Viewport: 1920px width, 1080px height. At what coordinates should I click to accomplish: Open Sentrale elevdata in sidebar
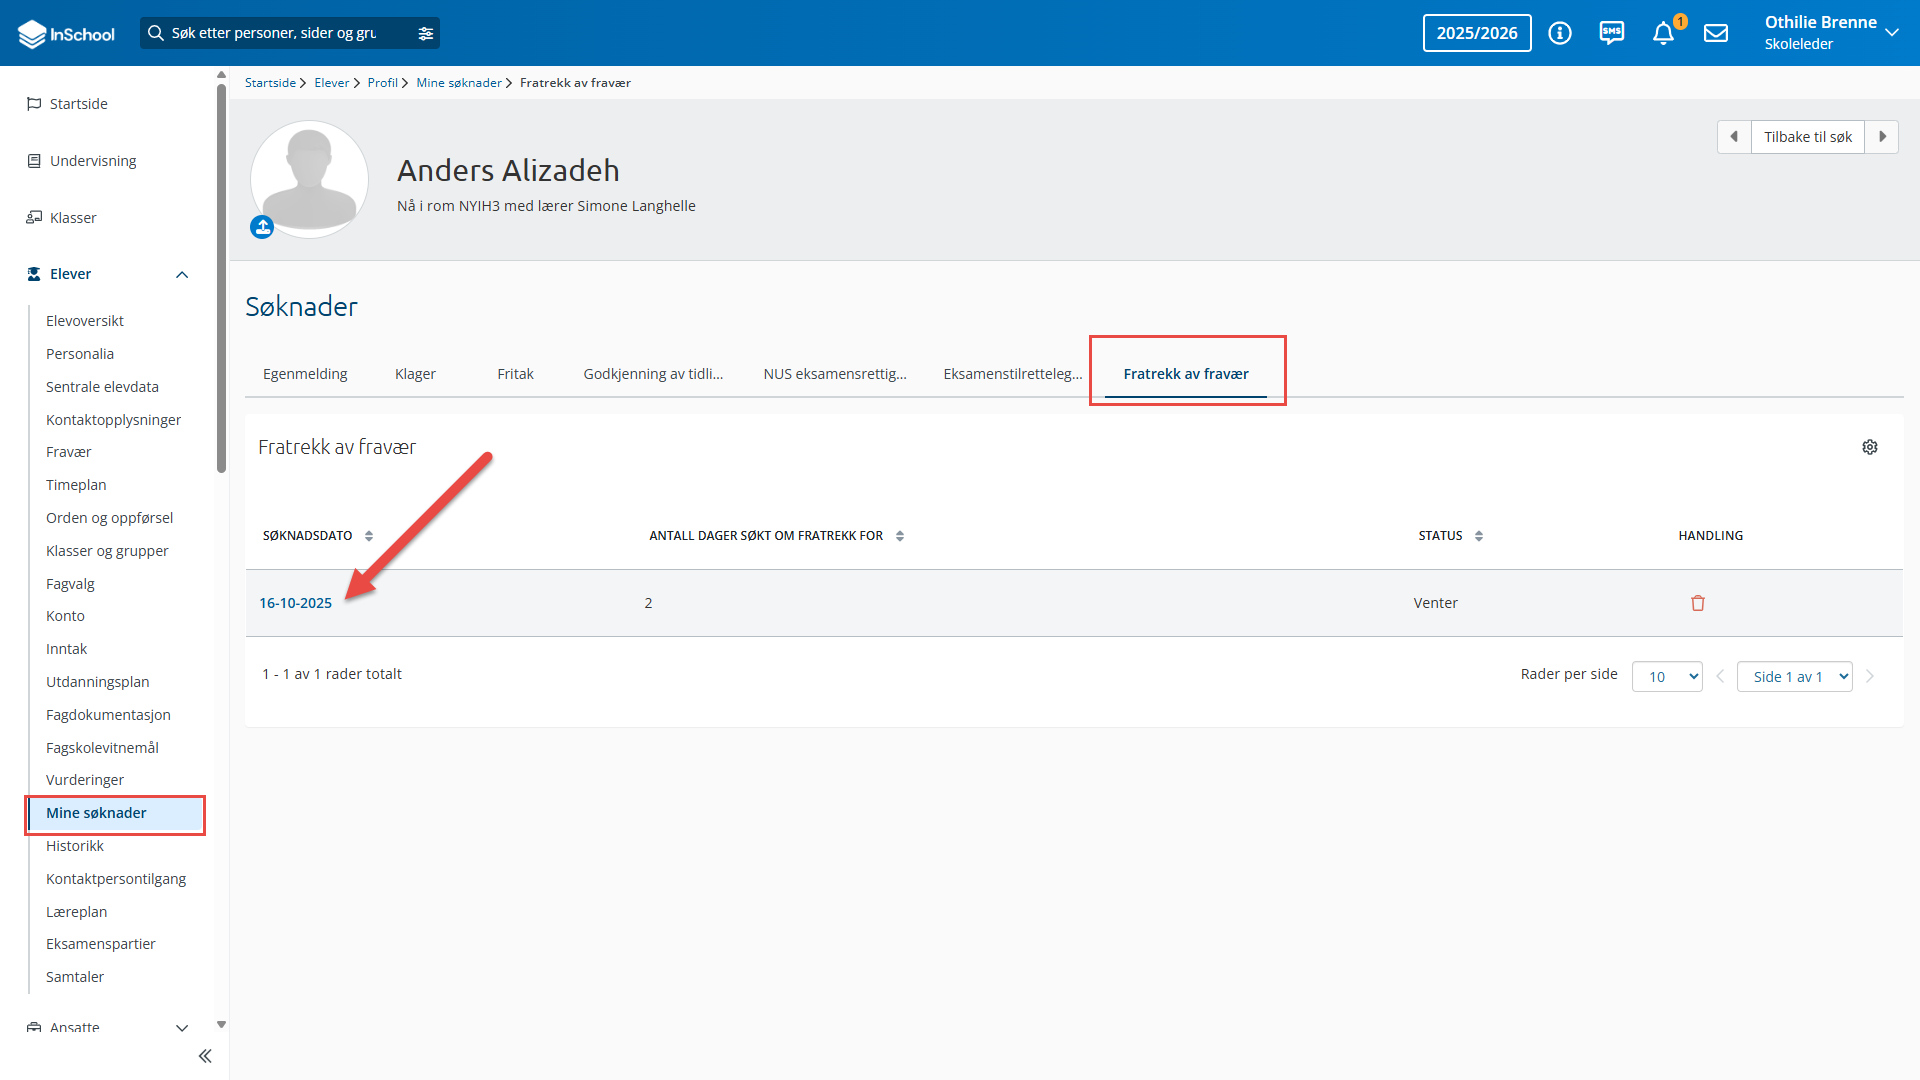click(102, 387)
